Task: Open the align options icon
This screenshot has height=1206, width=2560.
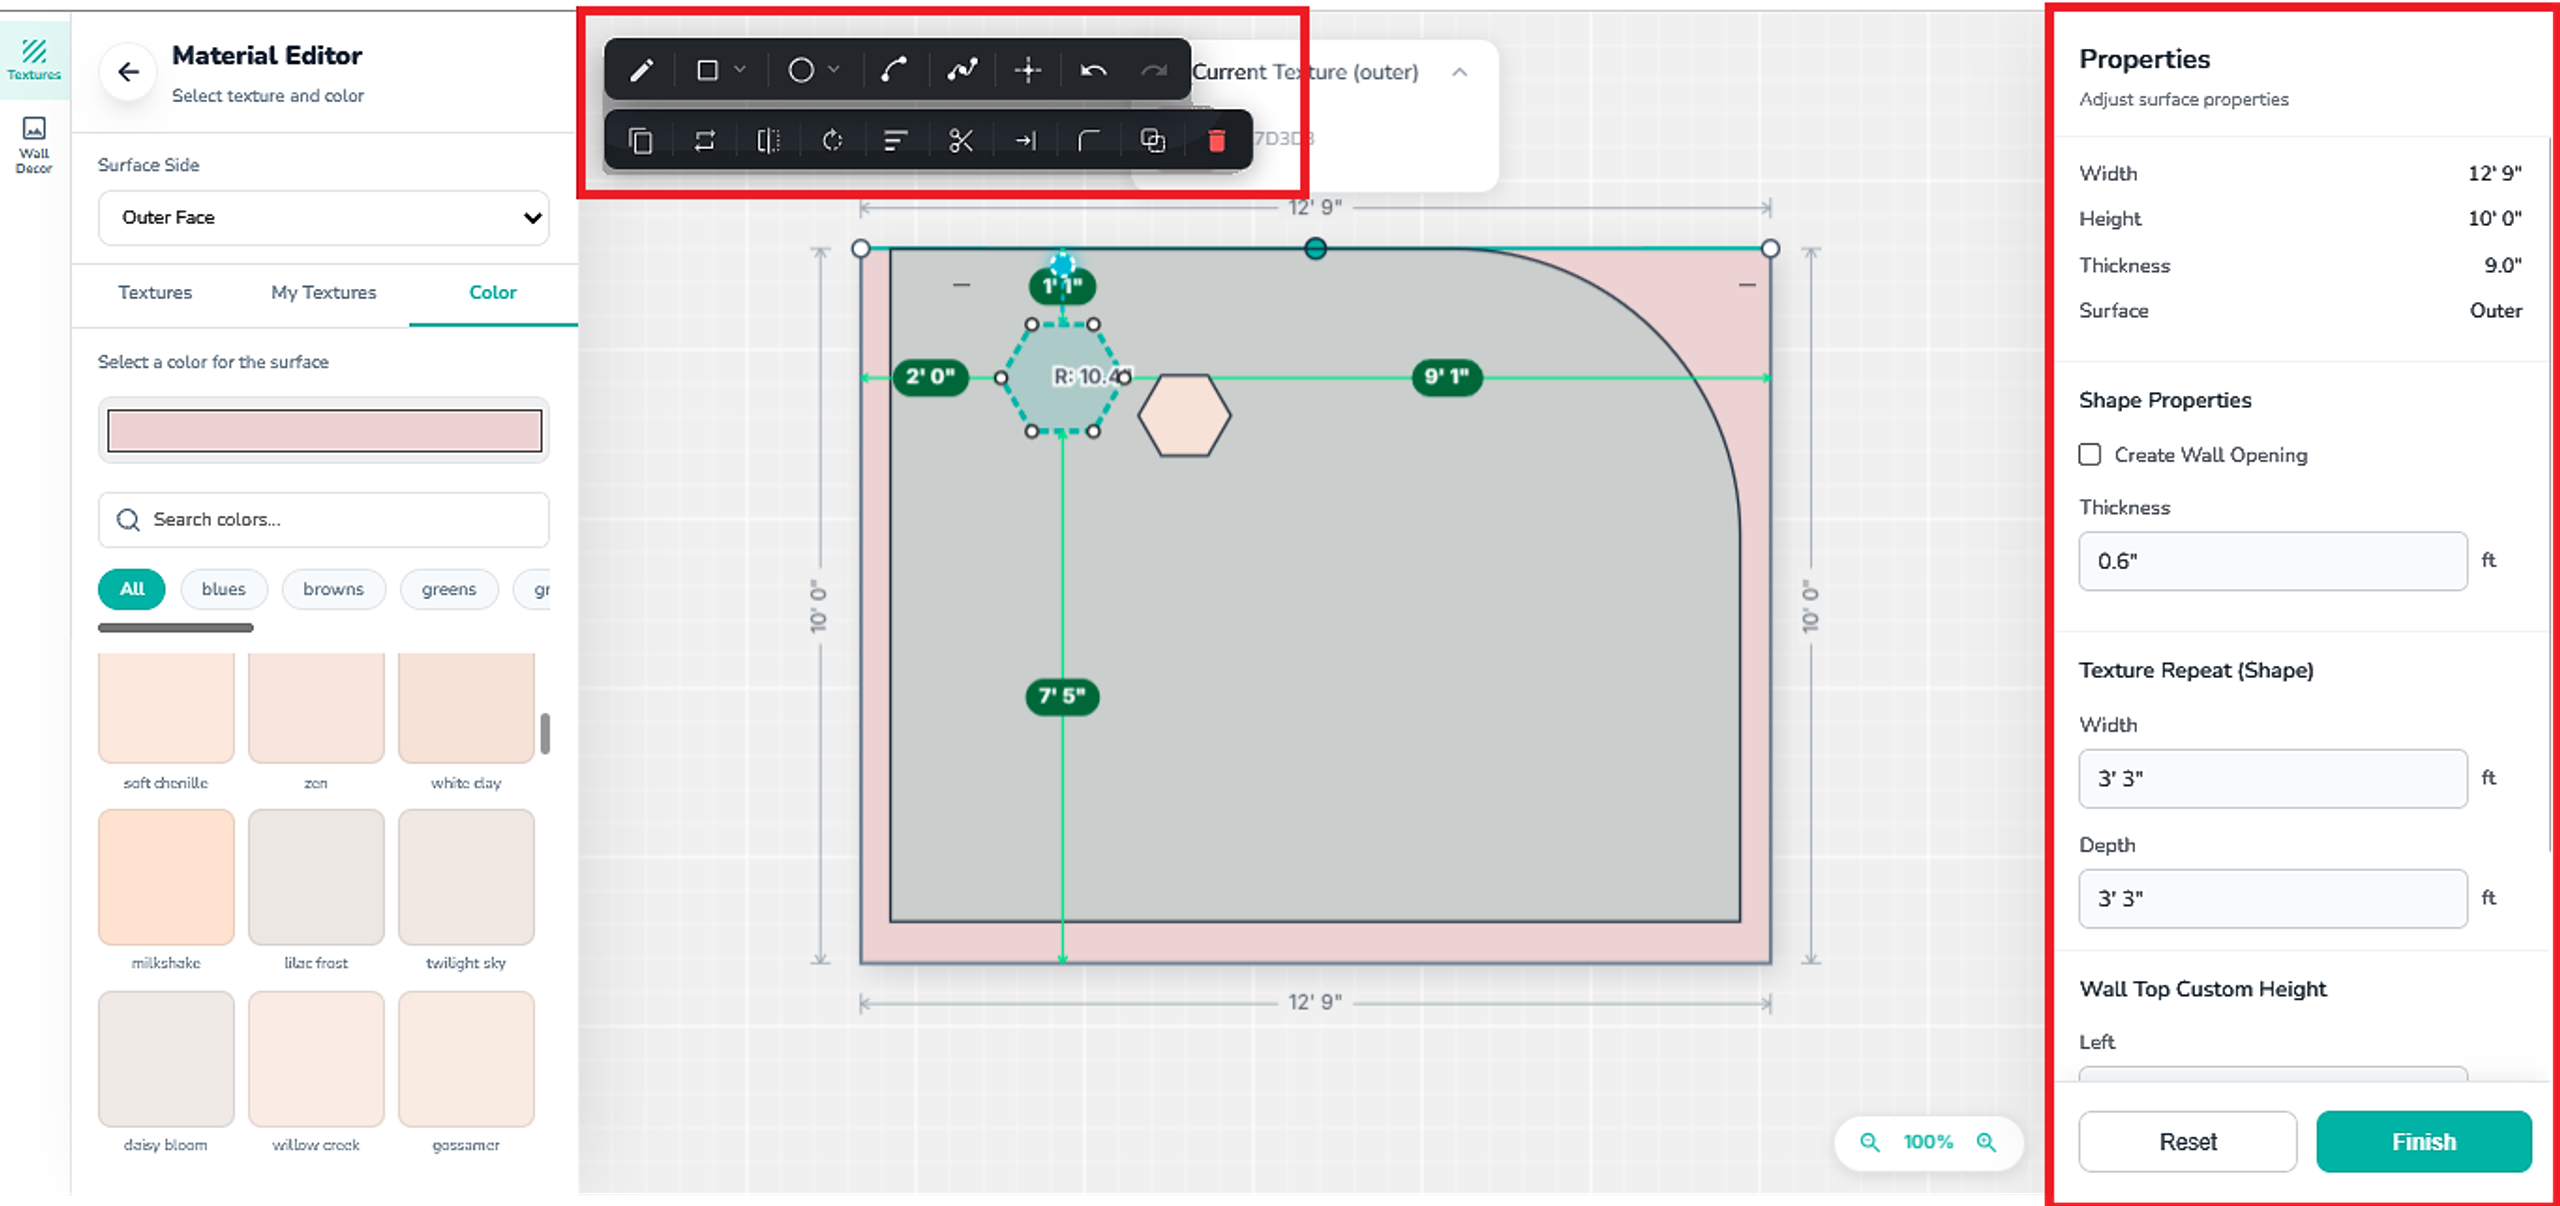Action: 895,141
